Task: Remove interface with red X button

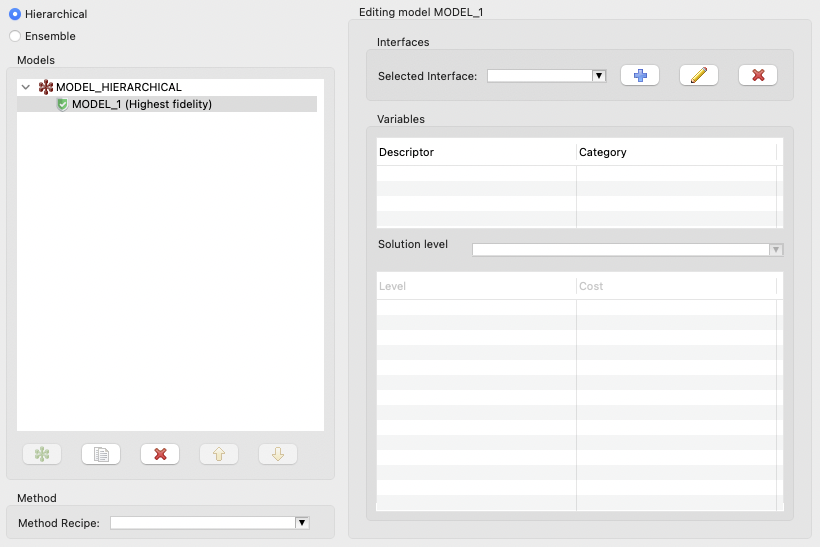Action: tap(758, 75)
